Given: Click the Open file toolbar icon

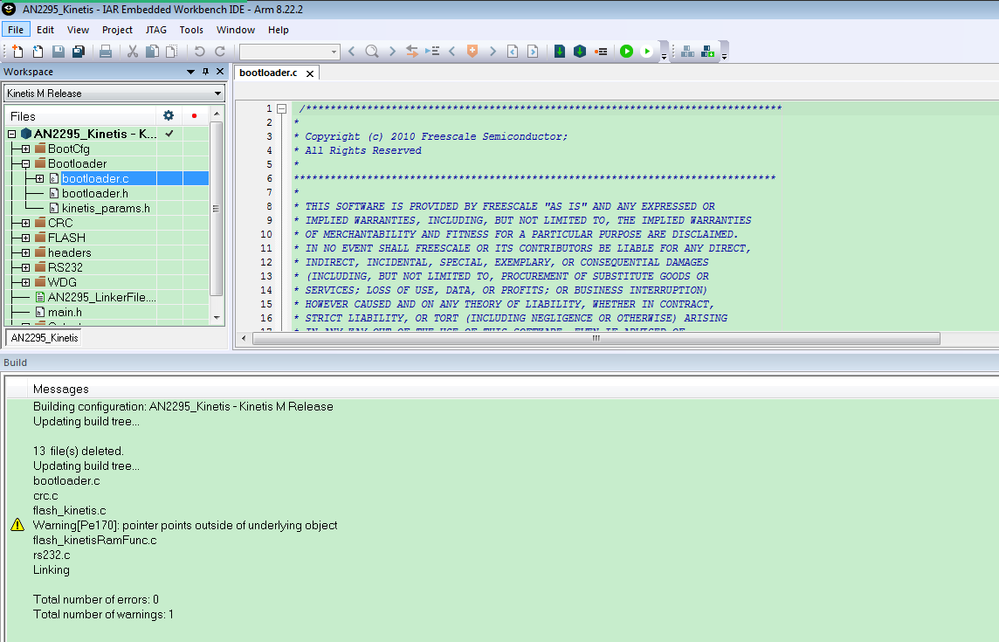Looking at the screenshot, I should [x=38, y=52].
